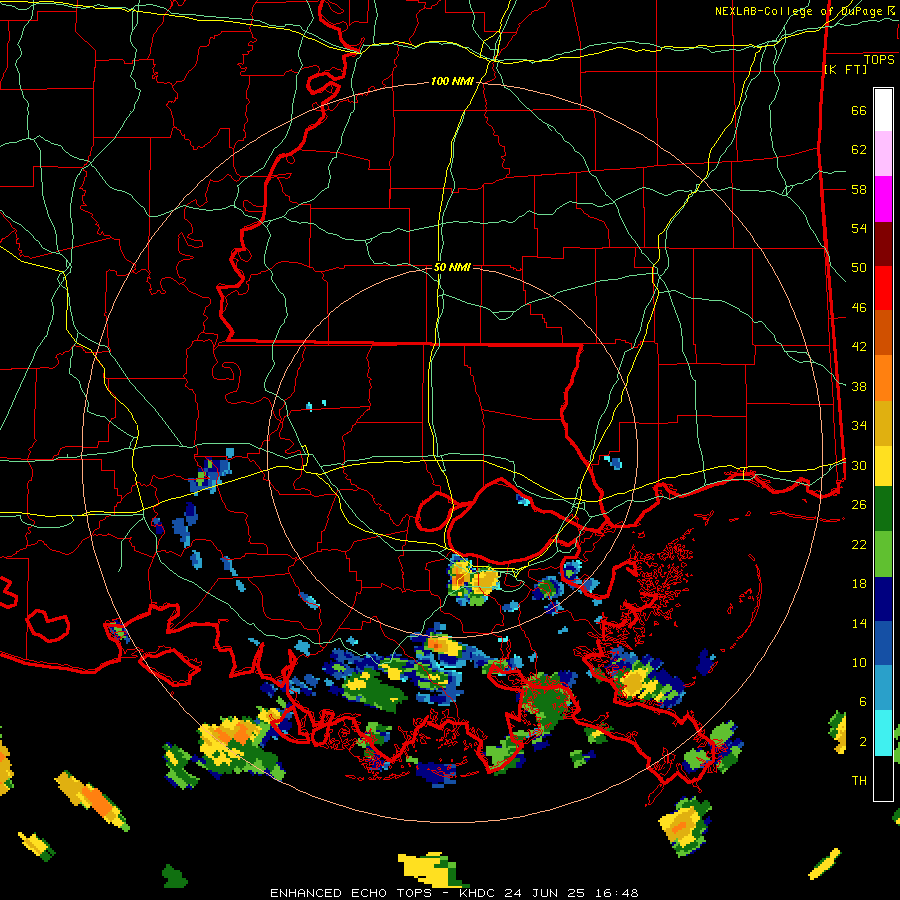Click the "34" legend value
This screenshot has height=900, width=900.
(859, 426)
